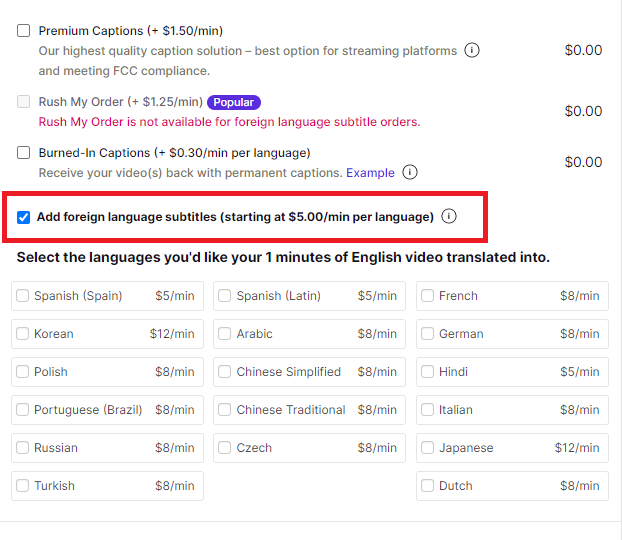Check the Dutch language option

[x=428, y=486]
